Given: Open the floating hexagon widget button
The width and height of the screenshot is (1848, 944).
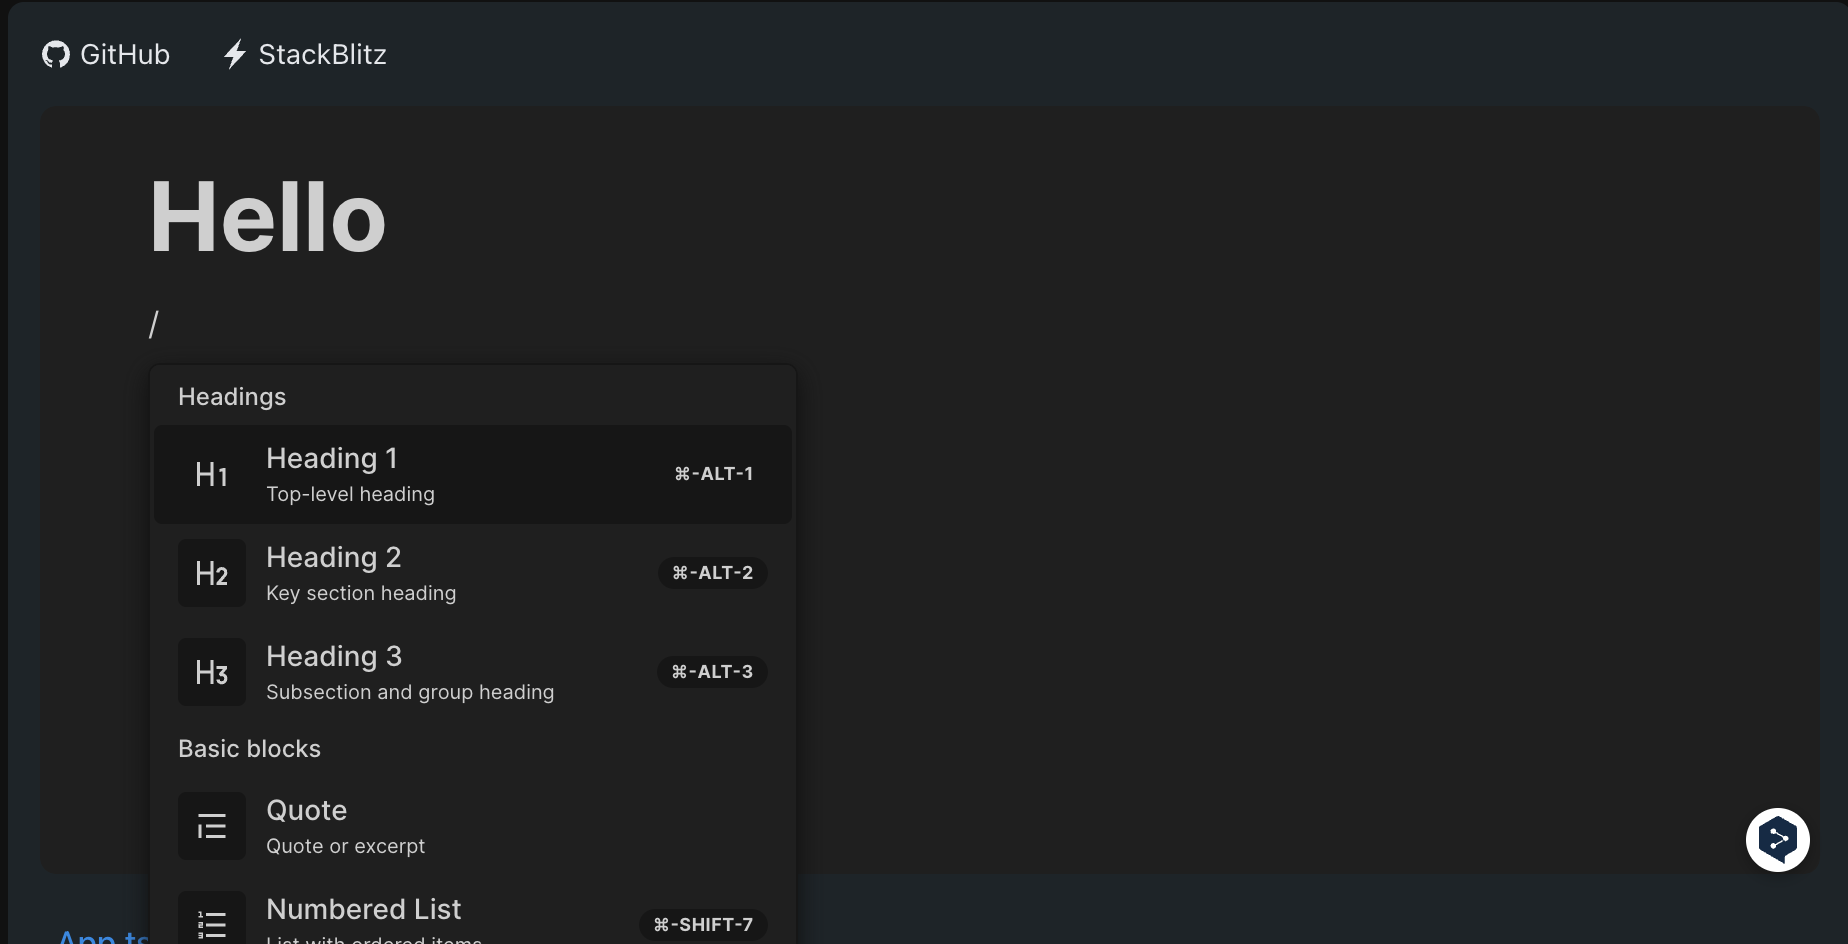Looking at the screenshot, I should point(1778,840).
